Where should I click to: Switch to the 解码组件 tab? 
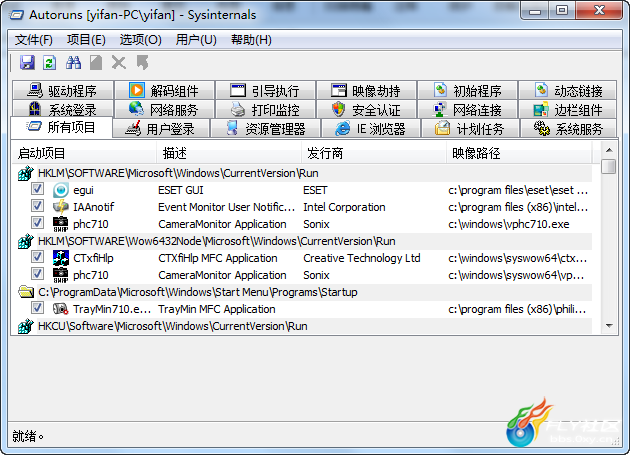[x=164, y=90]
